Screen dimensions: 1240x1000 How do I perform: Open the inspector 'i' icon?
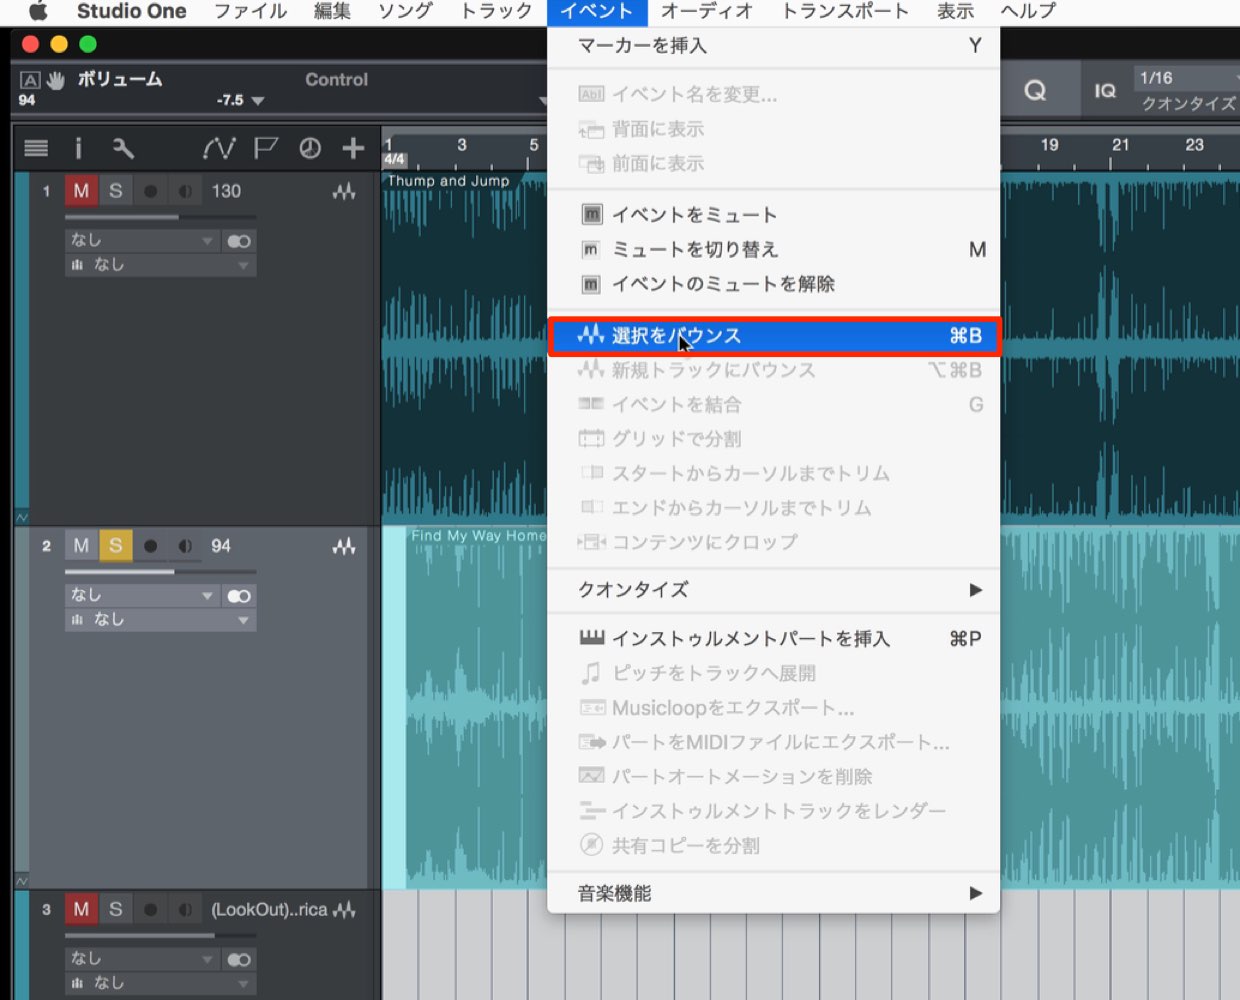(x=79, y=149)
